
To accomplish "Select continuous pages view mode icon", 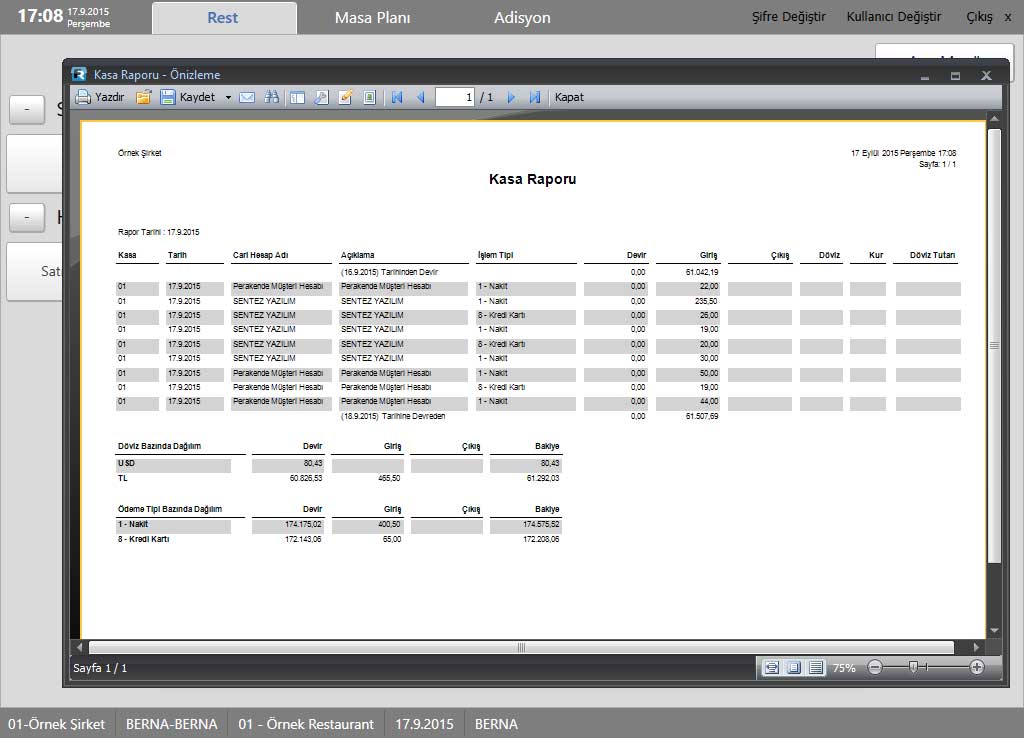I will pyautogui.click(x=816, y=667).
